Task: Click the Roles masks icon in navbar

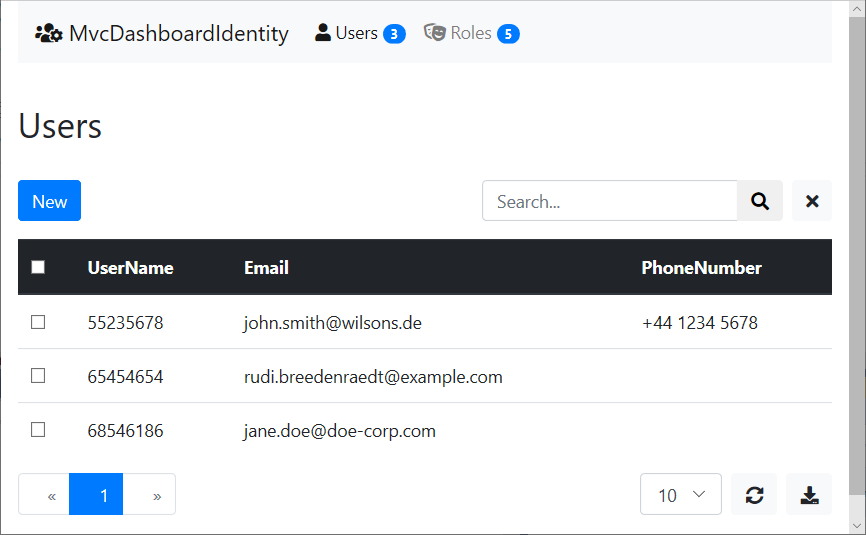Action: pos(435,33)
